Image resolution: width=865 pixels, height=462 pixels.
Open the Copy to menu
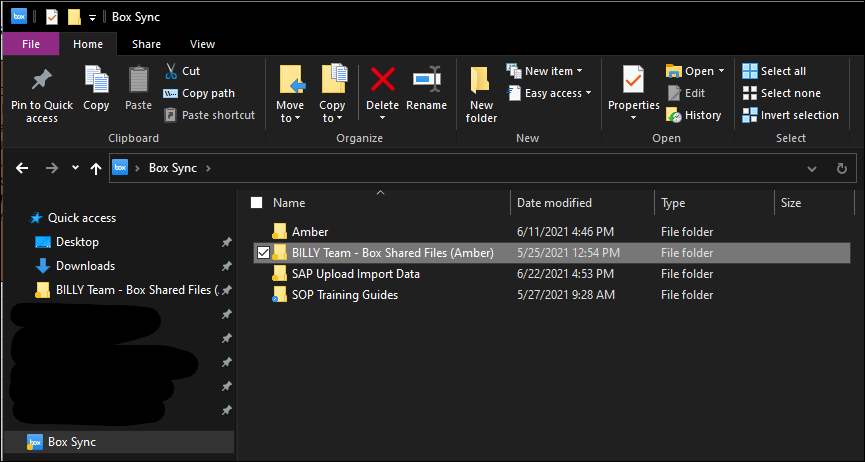[332, 94]
